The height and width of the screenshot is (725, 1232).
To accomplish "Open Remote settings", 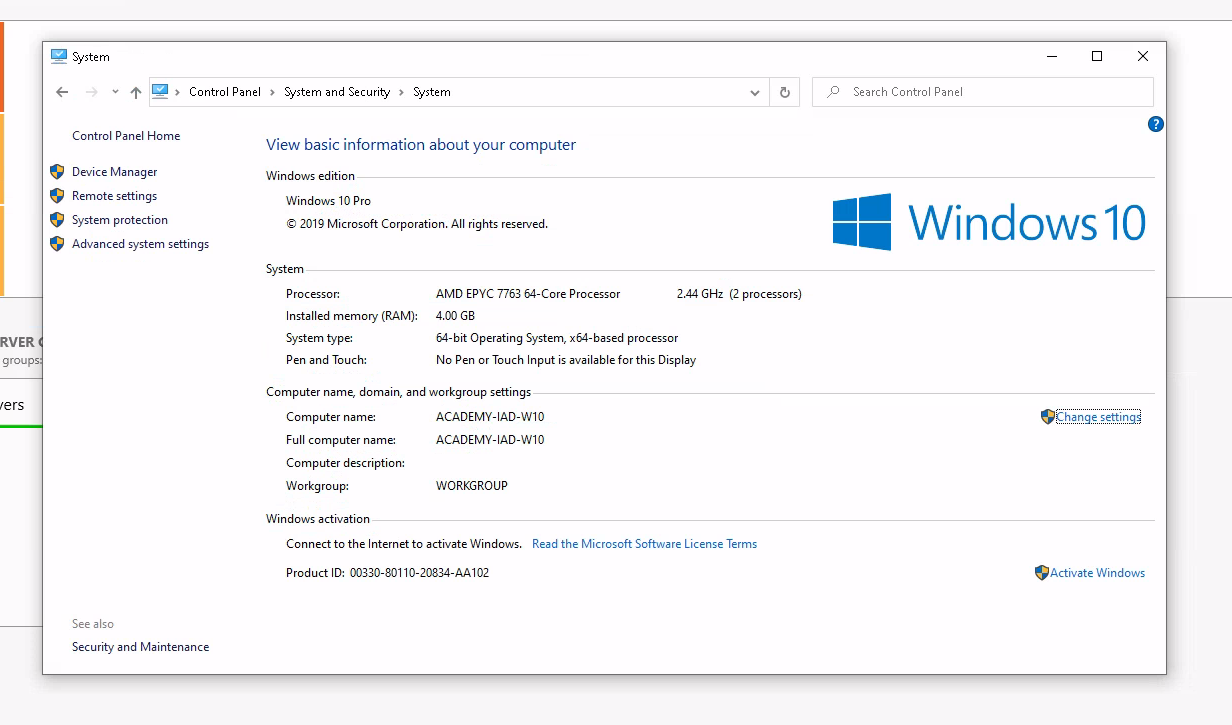I will coord(114,196).
